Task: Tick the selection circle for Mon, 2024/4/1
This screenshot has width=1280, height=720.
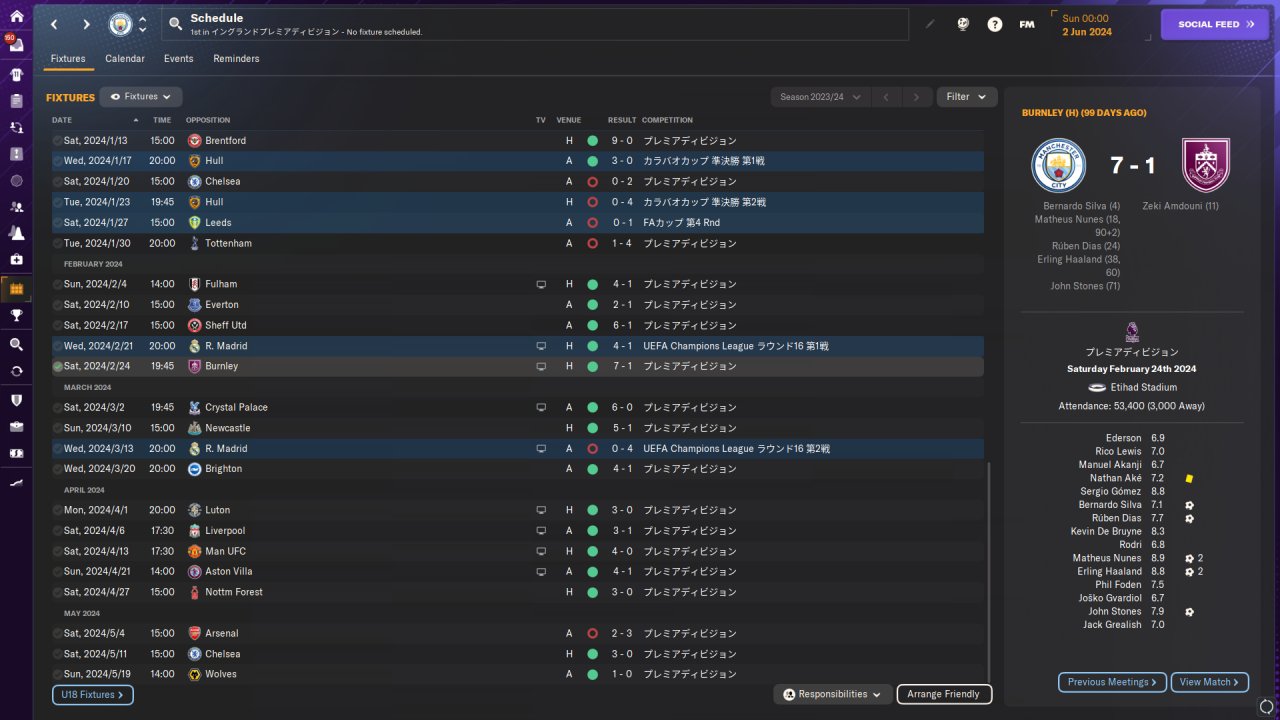Action: (57, 510)
